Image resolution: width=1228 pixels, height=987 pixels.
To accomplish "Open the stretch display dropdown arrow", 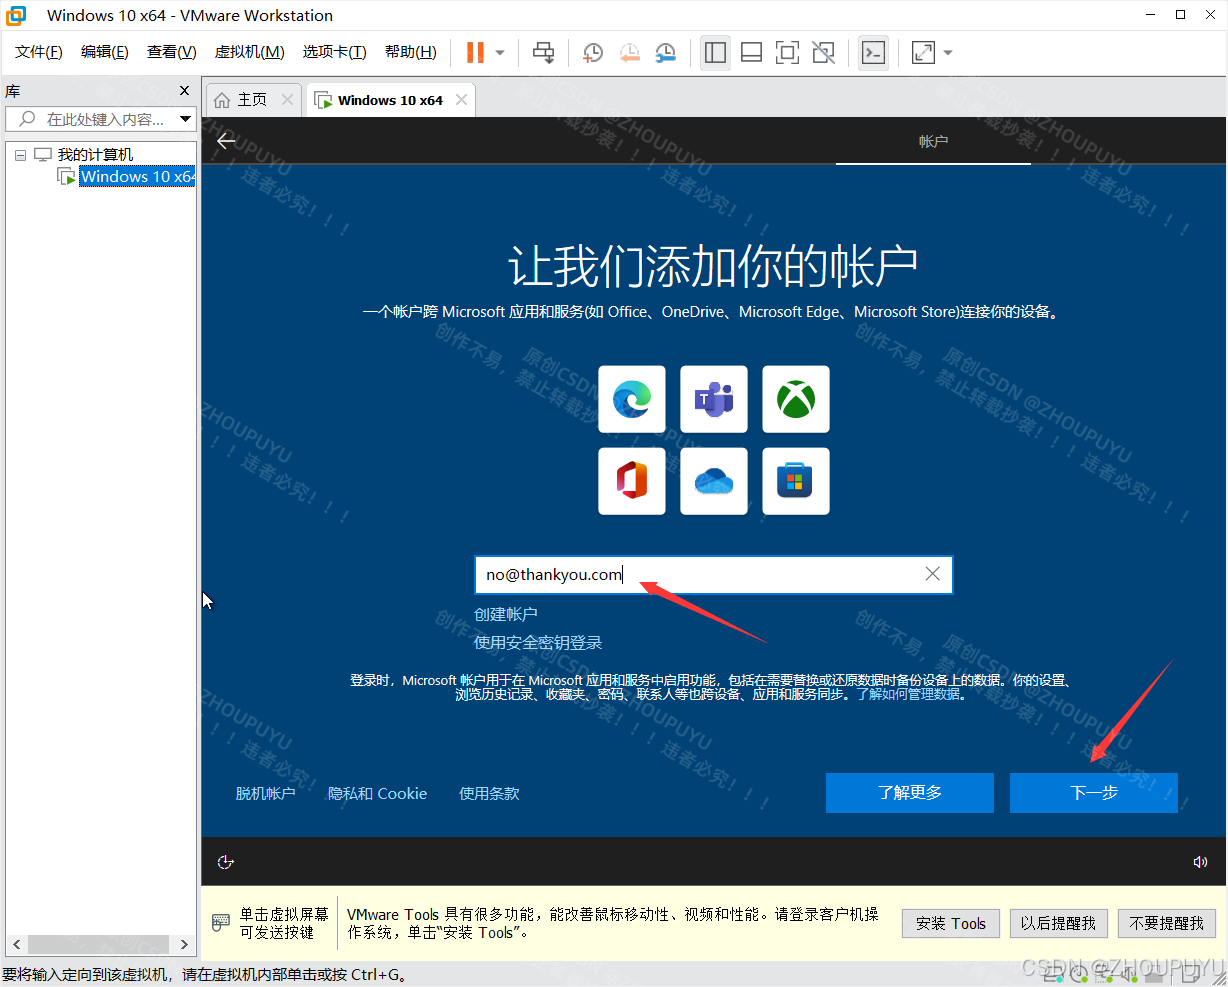I will (x=948, y=53).
